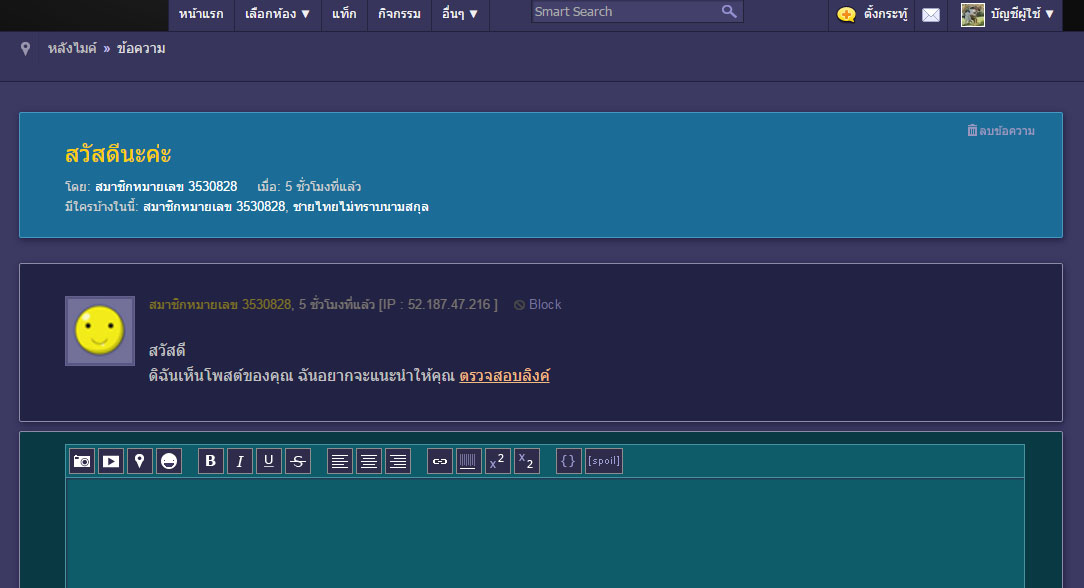Align text right

(x=398, y=461)
